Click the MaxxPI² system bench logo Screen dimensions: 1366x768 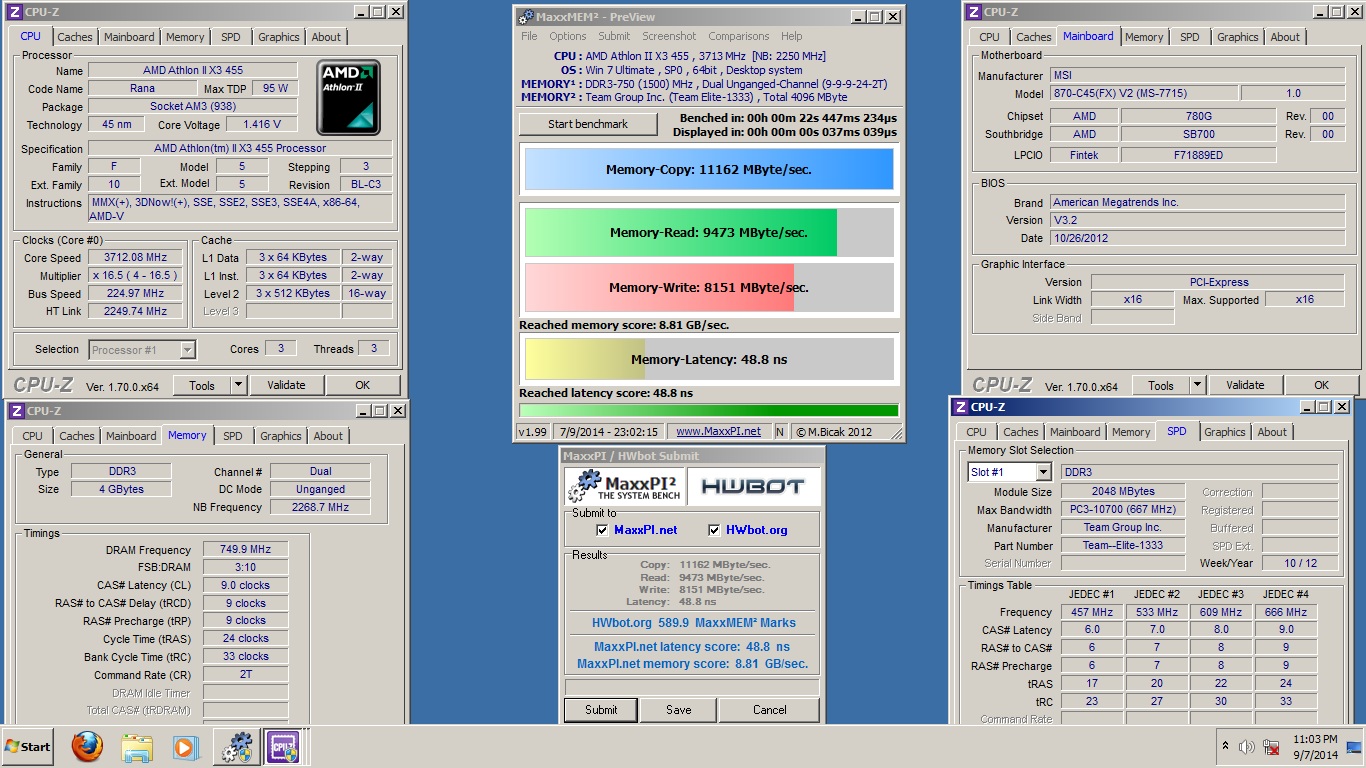point(623,486)
